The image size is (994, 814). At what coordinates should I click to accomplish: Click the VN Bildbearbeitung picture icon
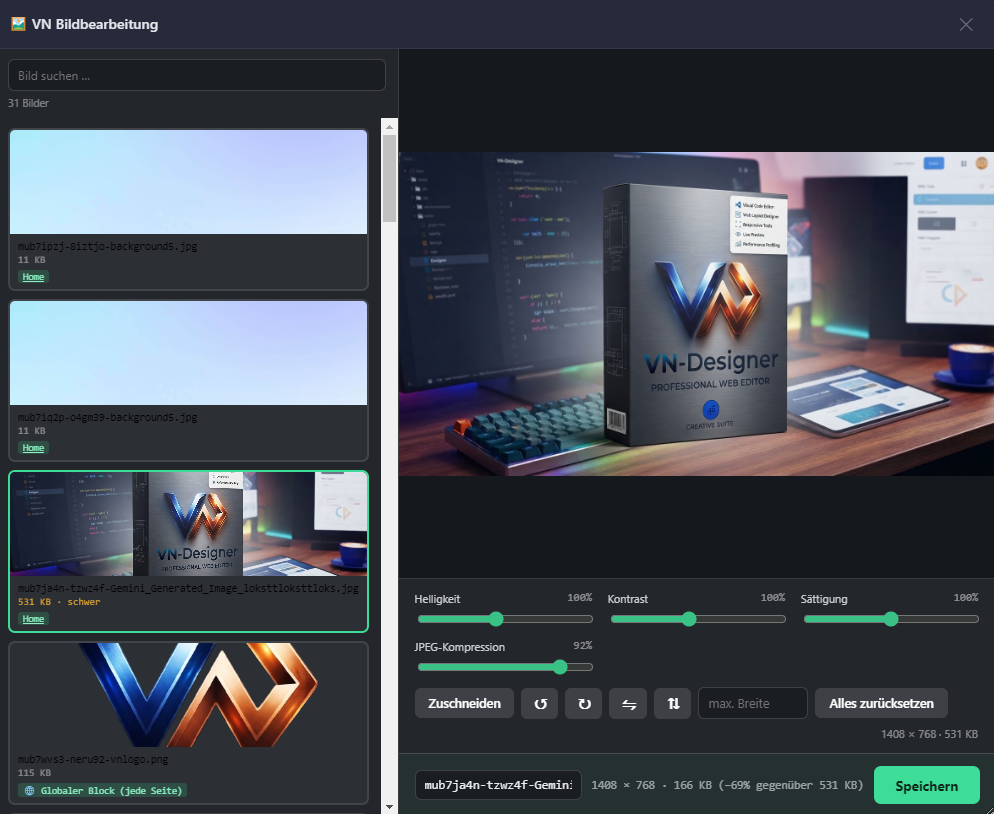pos(18,24)
